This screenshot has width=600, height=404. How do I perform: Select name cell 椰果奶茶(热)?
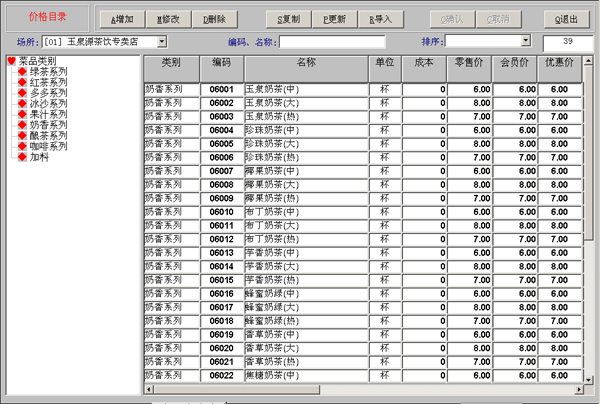(x=306, y=199)
